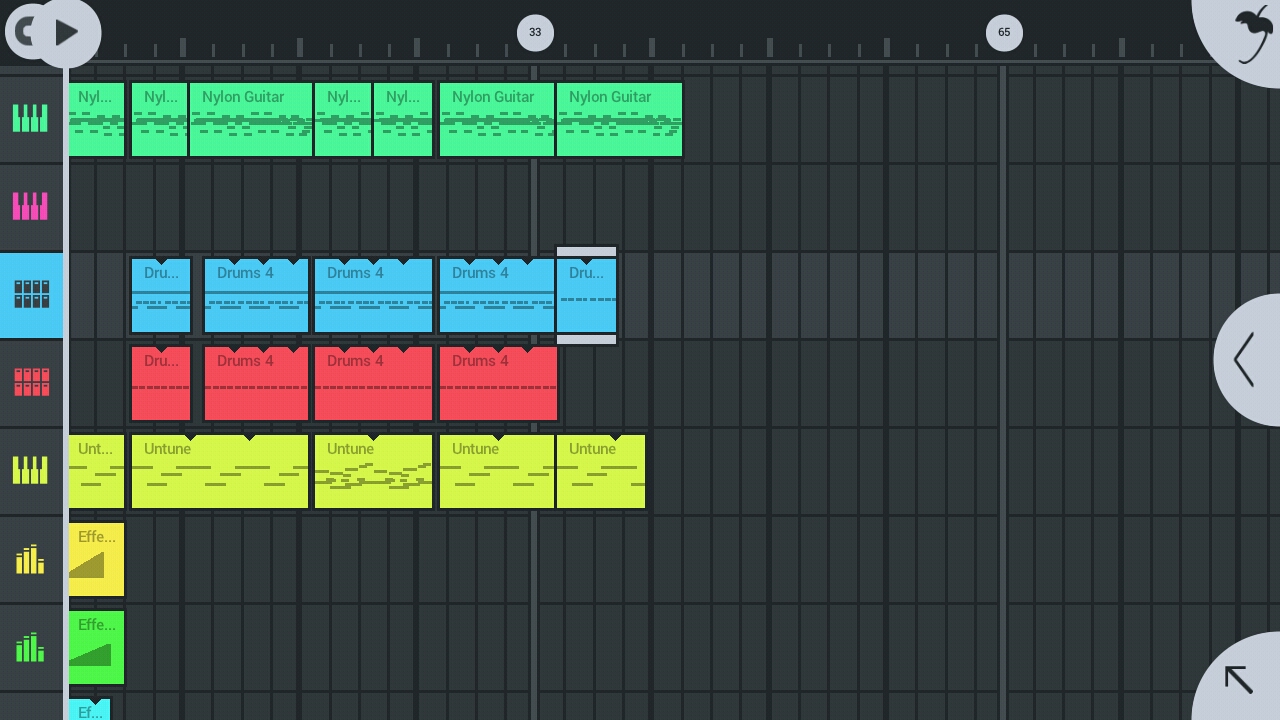Image resolution: width=1280 pixels, height=720 pixels.
Task: Select the blue drum pad track icon
Action: [30, 295]
